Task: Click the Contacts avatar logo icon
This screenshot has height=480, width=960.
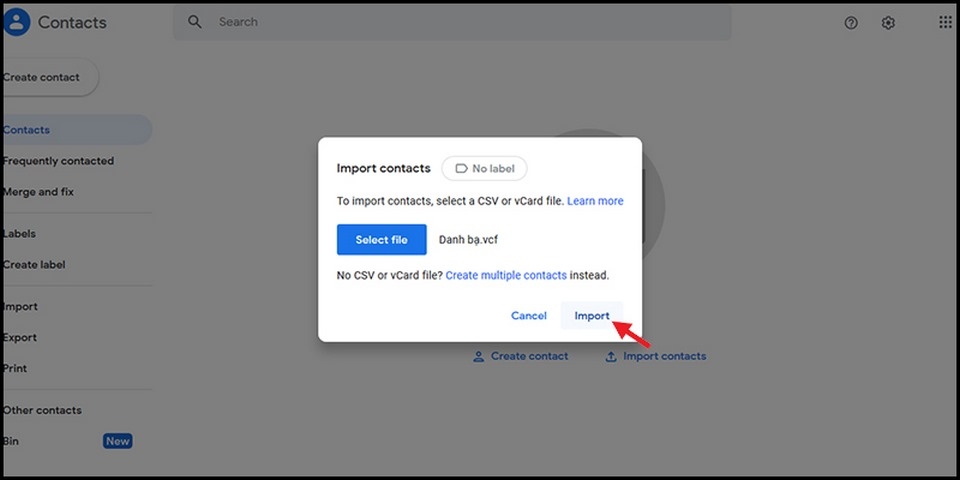Action: click(16, 22)
